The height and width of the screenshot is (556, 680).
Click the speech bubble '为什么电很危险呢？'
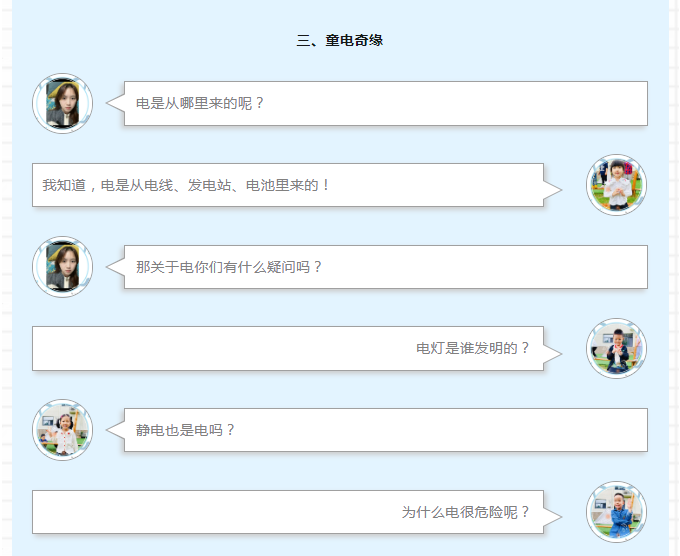[288, 512]
